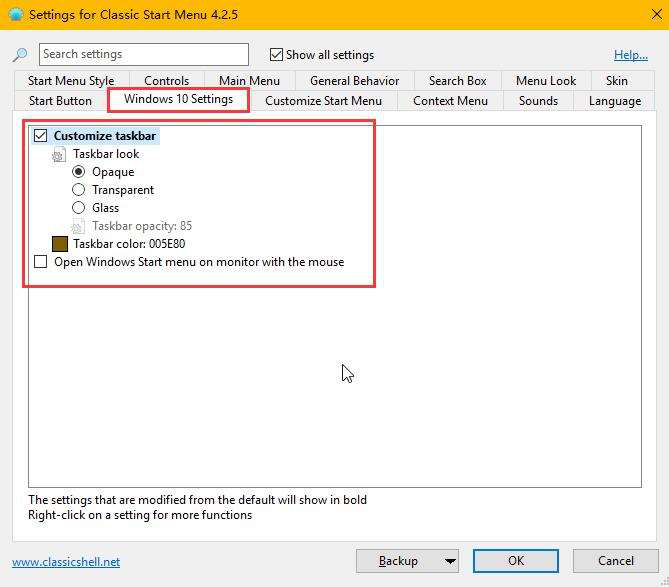Click the brown Taskbar color swatch
The image size is (669, 587).
click(60, 244)
